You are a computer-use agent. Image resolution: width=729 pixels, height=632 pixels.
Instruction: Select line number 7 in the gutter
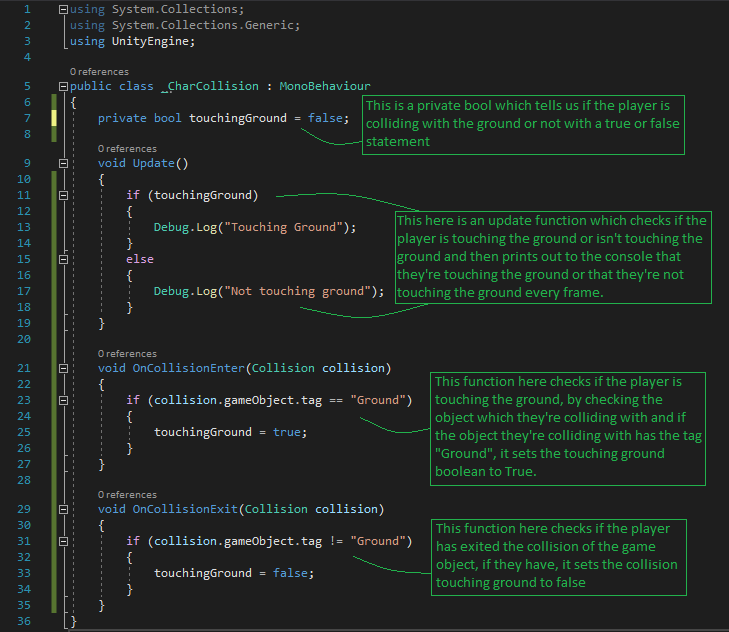28,118
